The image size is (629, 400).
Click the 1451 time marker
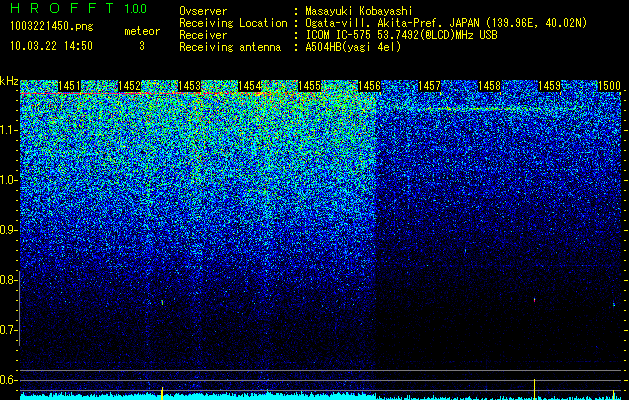(69, 86)
